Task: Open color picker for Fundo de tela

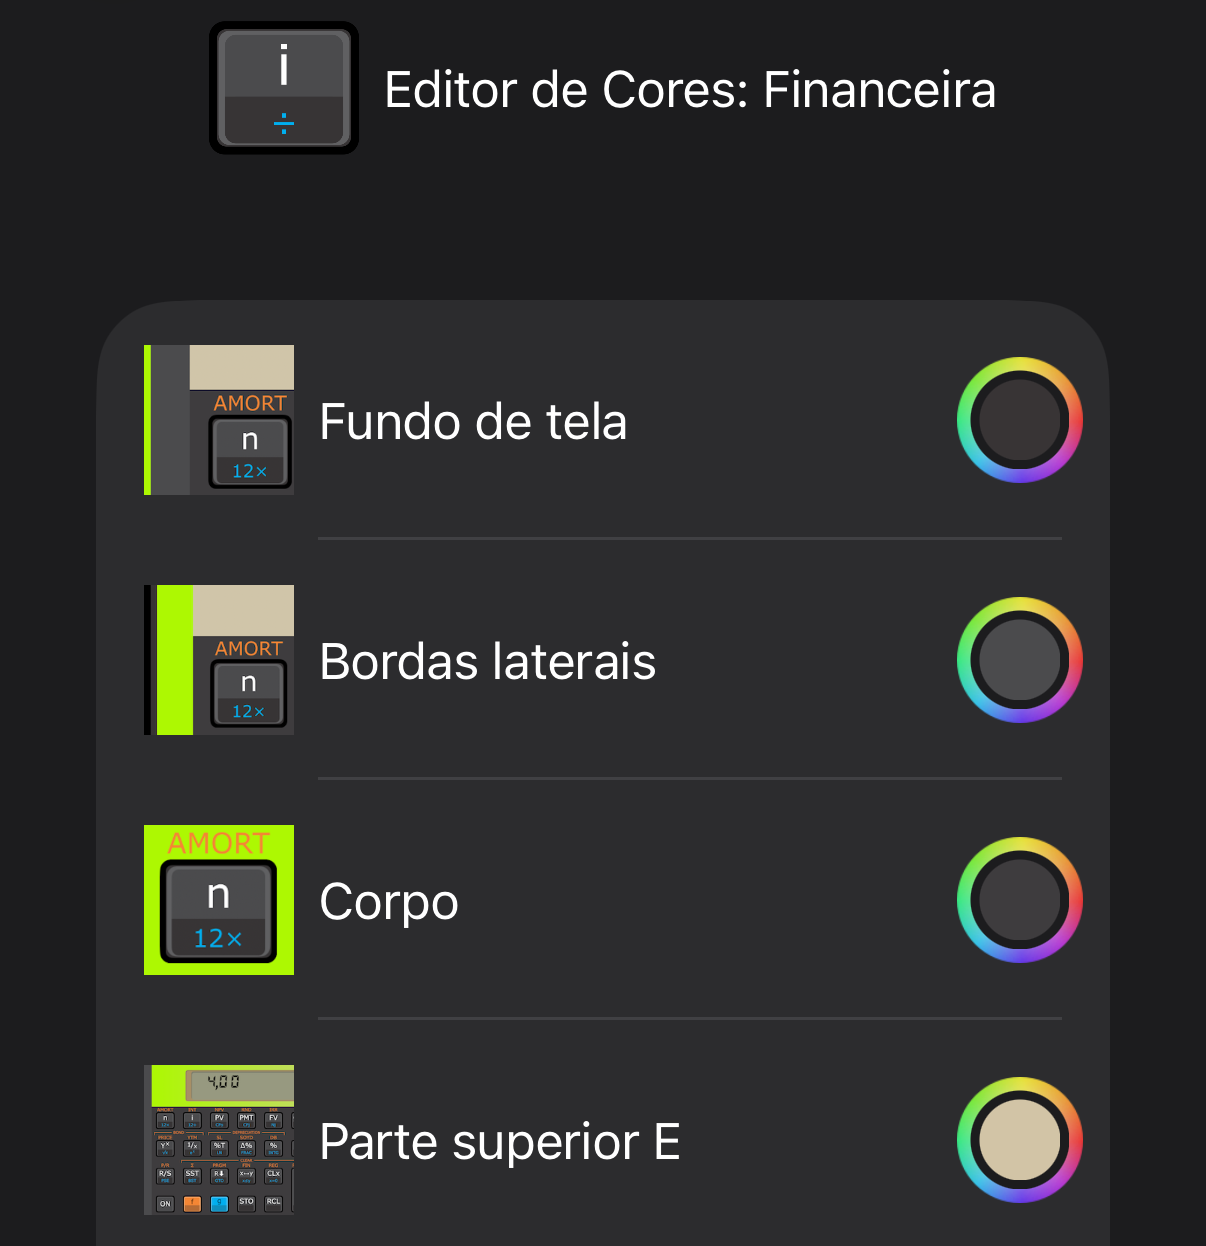Action: pos(1019,420)
